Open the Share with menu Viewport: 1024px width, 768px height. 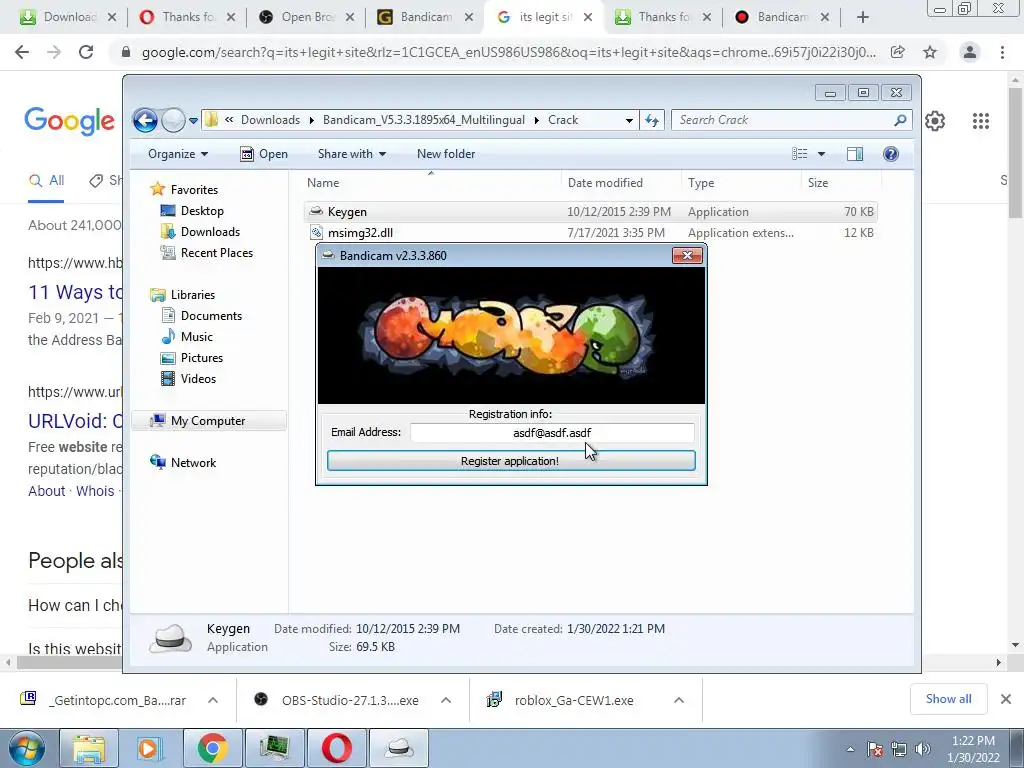[351, 154]
